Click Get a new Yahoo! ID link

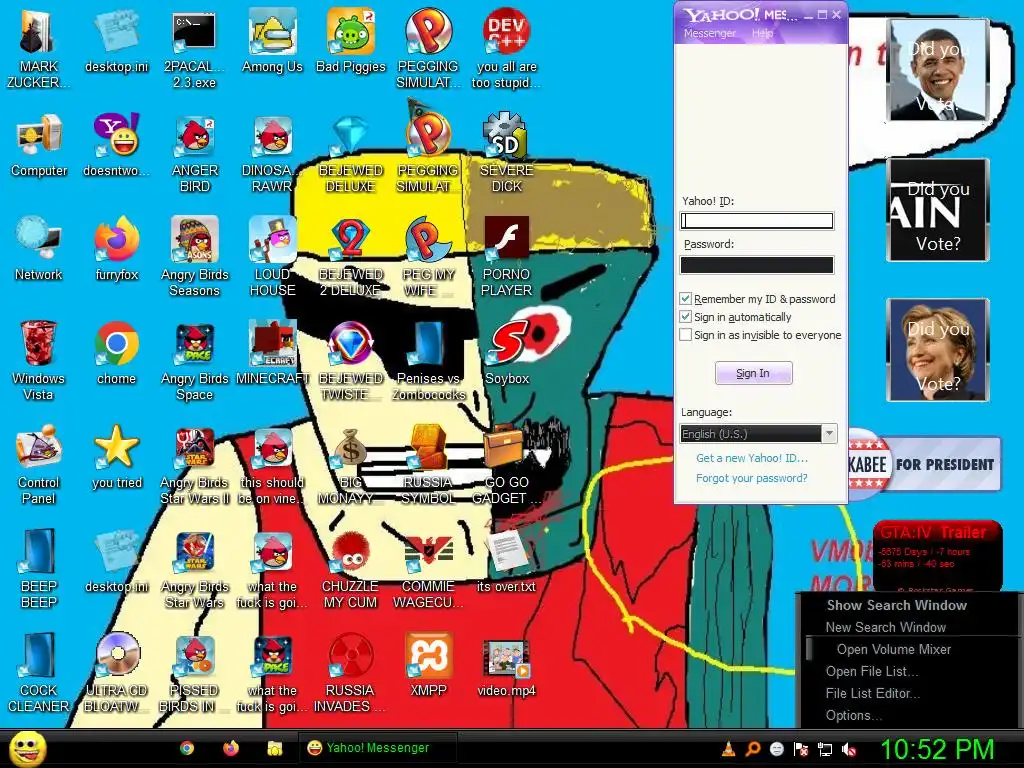coord(752,458)
